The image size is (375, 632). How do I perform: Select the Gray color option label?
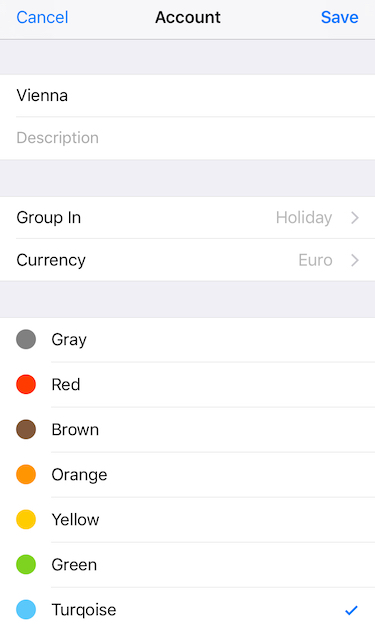[69, 340]
